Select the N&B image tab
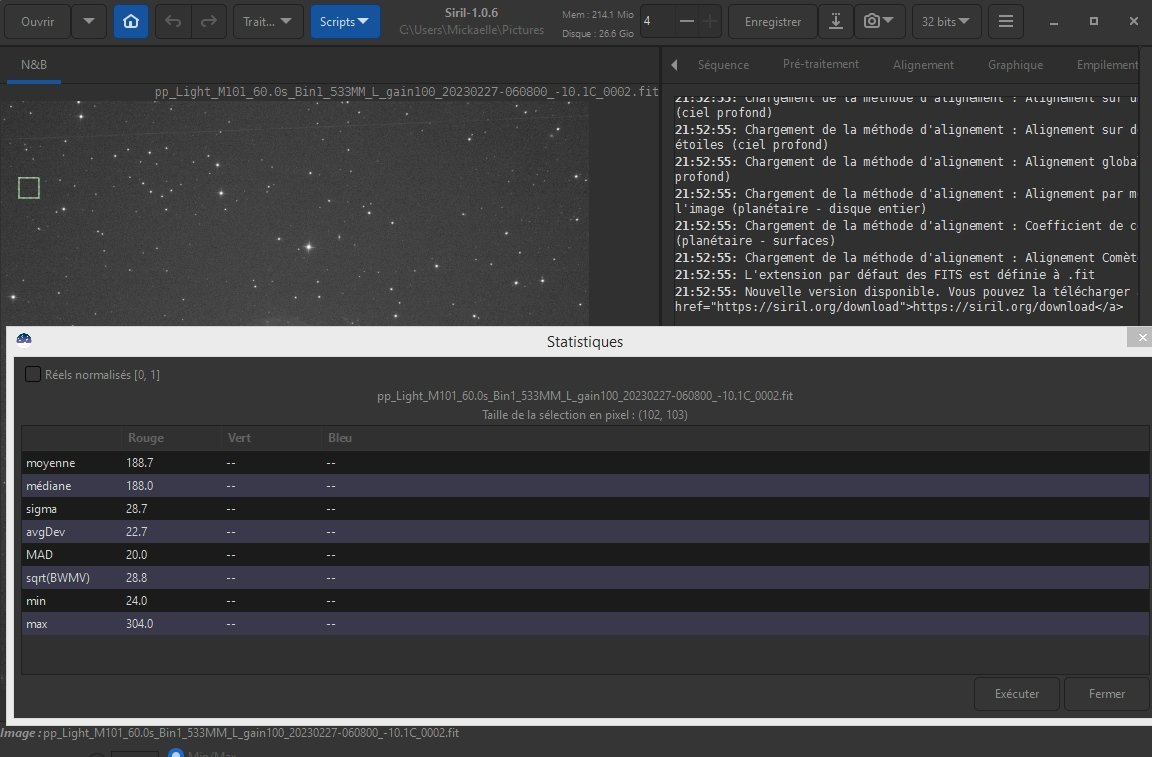 (x=34, y=65)
